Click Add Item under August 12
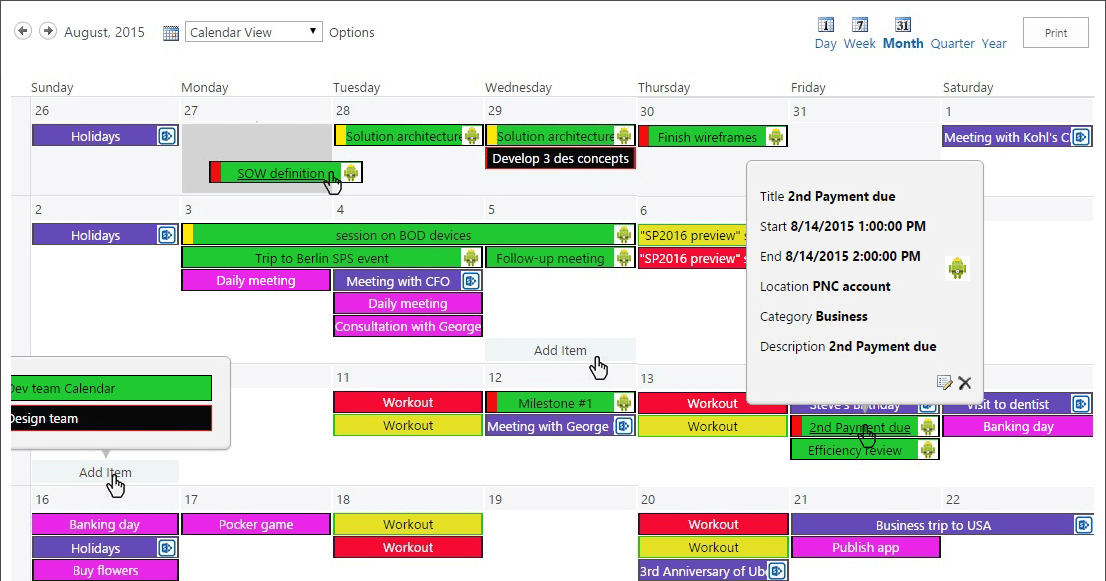 pos(560,350)
